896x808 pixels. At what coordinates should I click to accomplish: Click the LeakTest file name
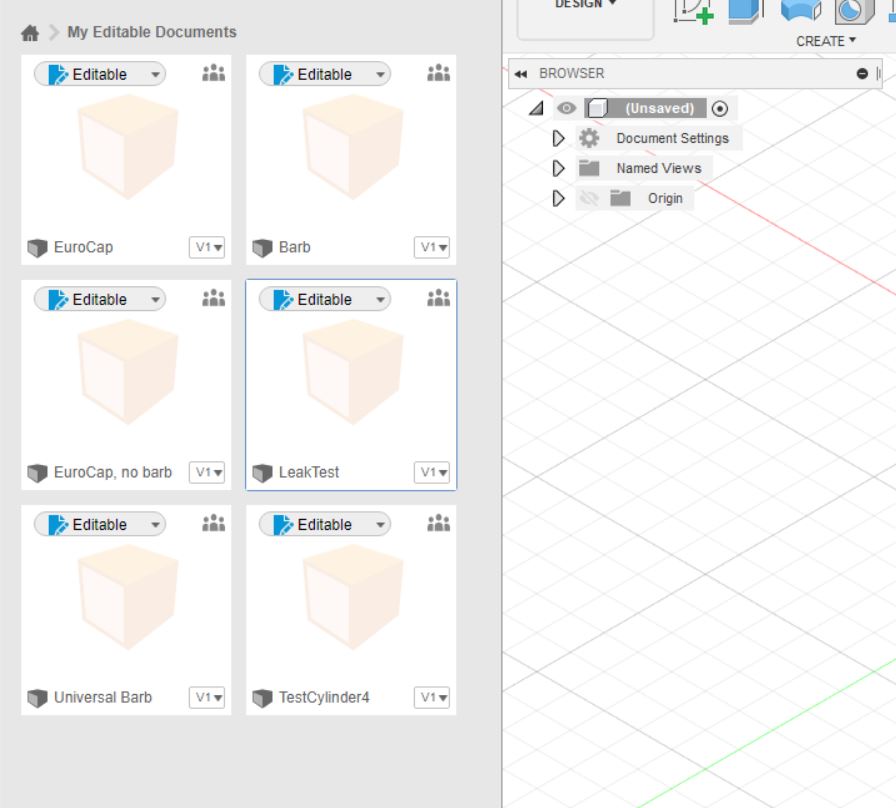(x=309, y=473)
